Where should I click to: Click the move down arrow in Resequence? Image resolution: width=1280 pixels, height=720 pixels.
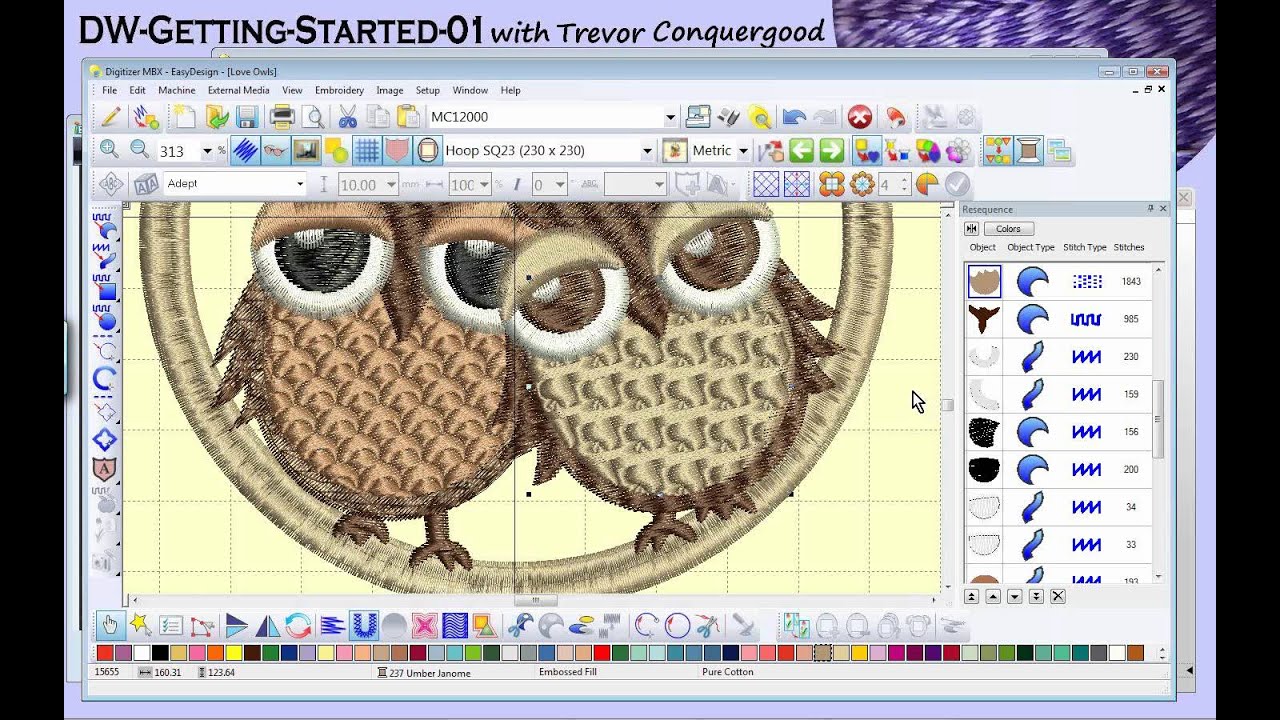pyautogui.click(x=1014, y=596)
